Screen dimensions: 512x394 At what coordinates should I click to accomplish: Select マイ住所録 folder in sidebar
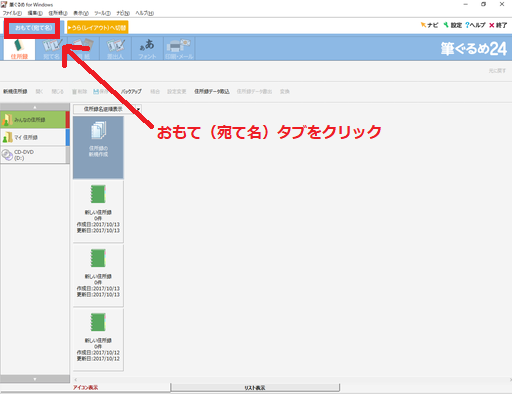(34, 137)
